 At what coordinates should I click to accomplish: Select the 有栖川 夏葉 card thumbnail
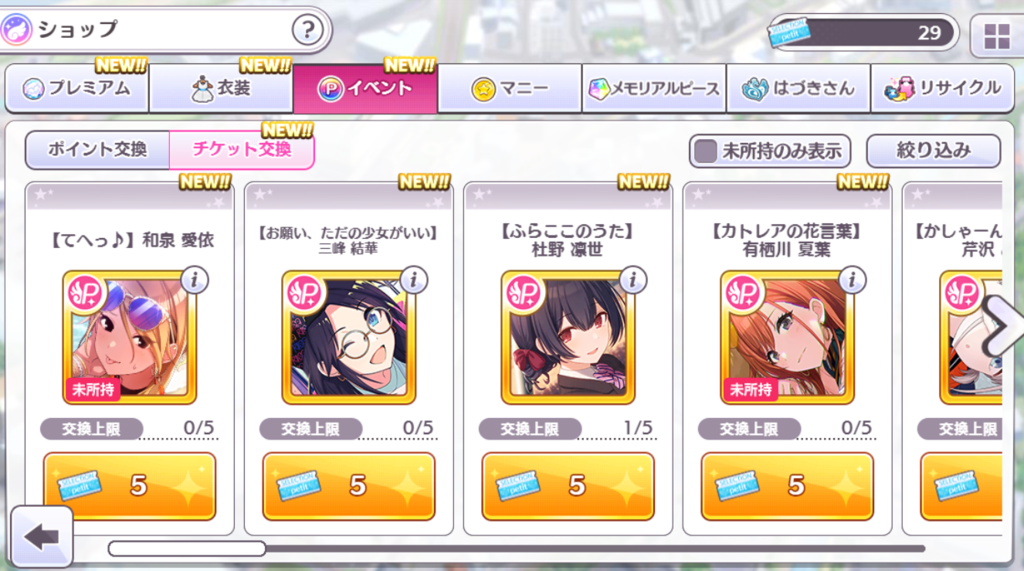pos(787,337)
